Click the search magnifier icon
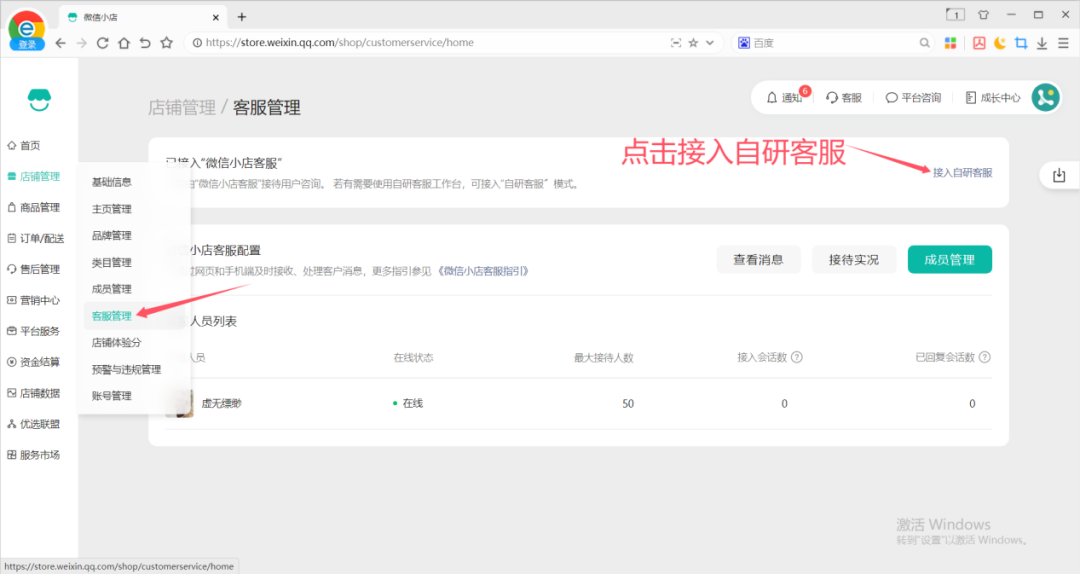 pos(924,43)
